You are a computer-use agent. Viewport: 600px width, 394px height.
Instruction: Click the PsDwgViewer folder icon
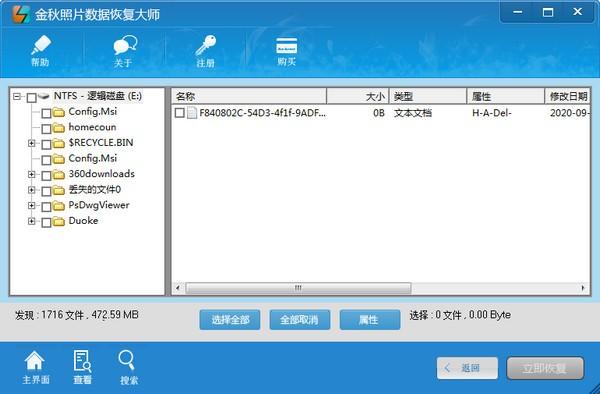pyautogui.click(x=59, y=206)
